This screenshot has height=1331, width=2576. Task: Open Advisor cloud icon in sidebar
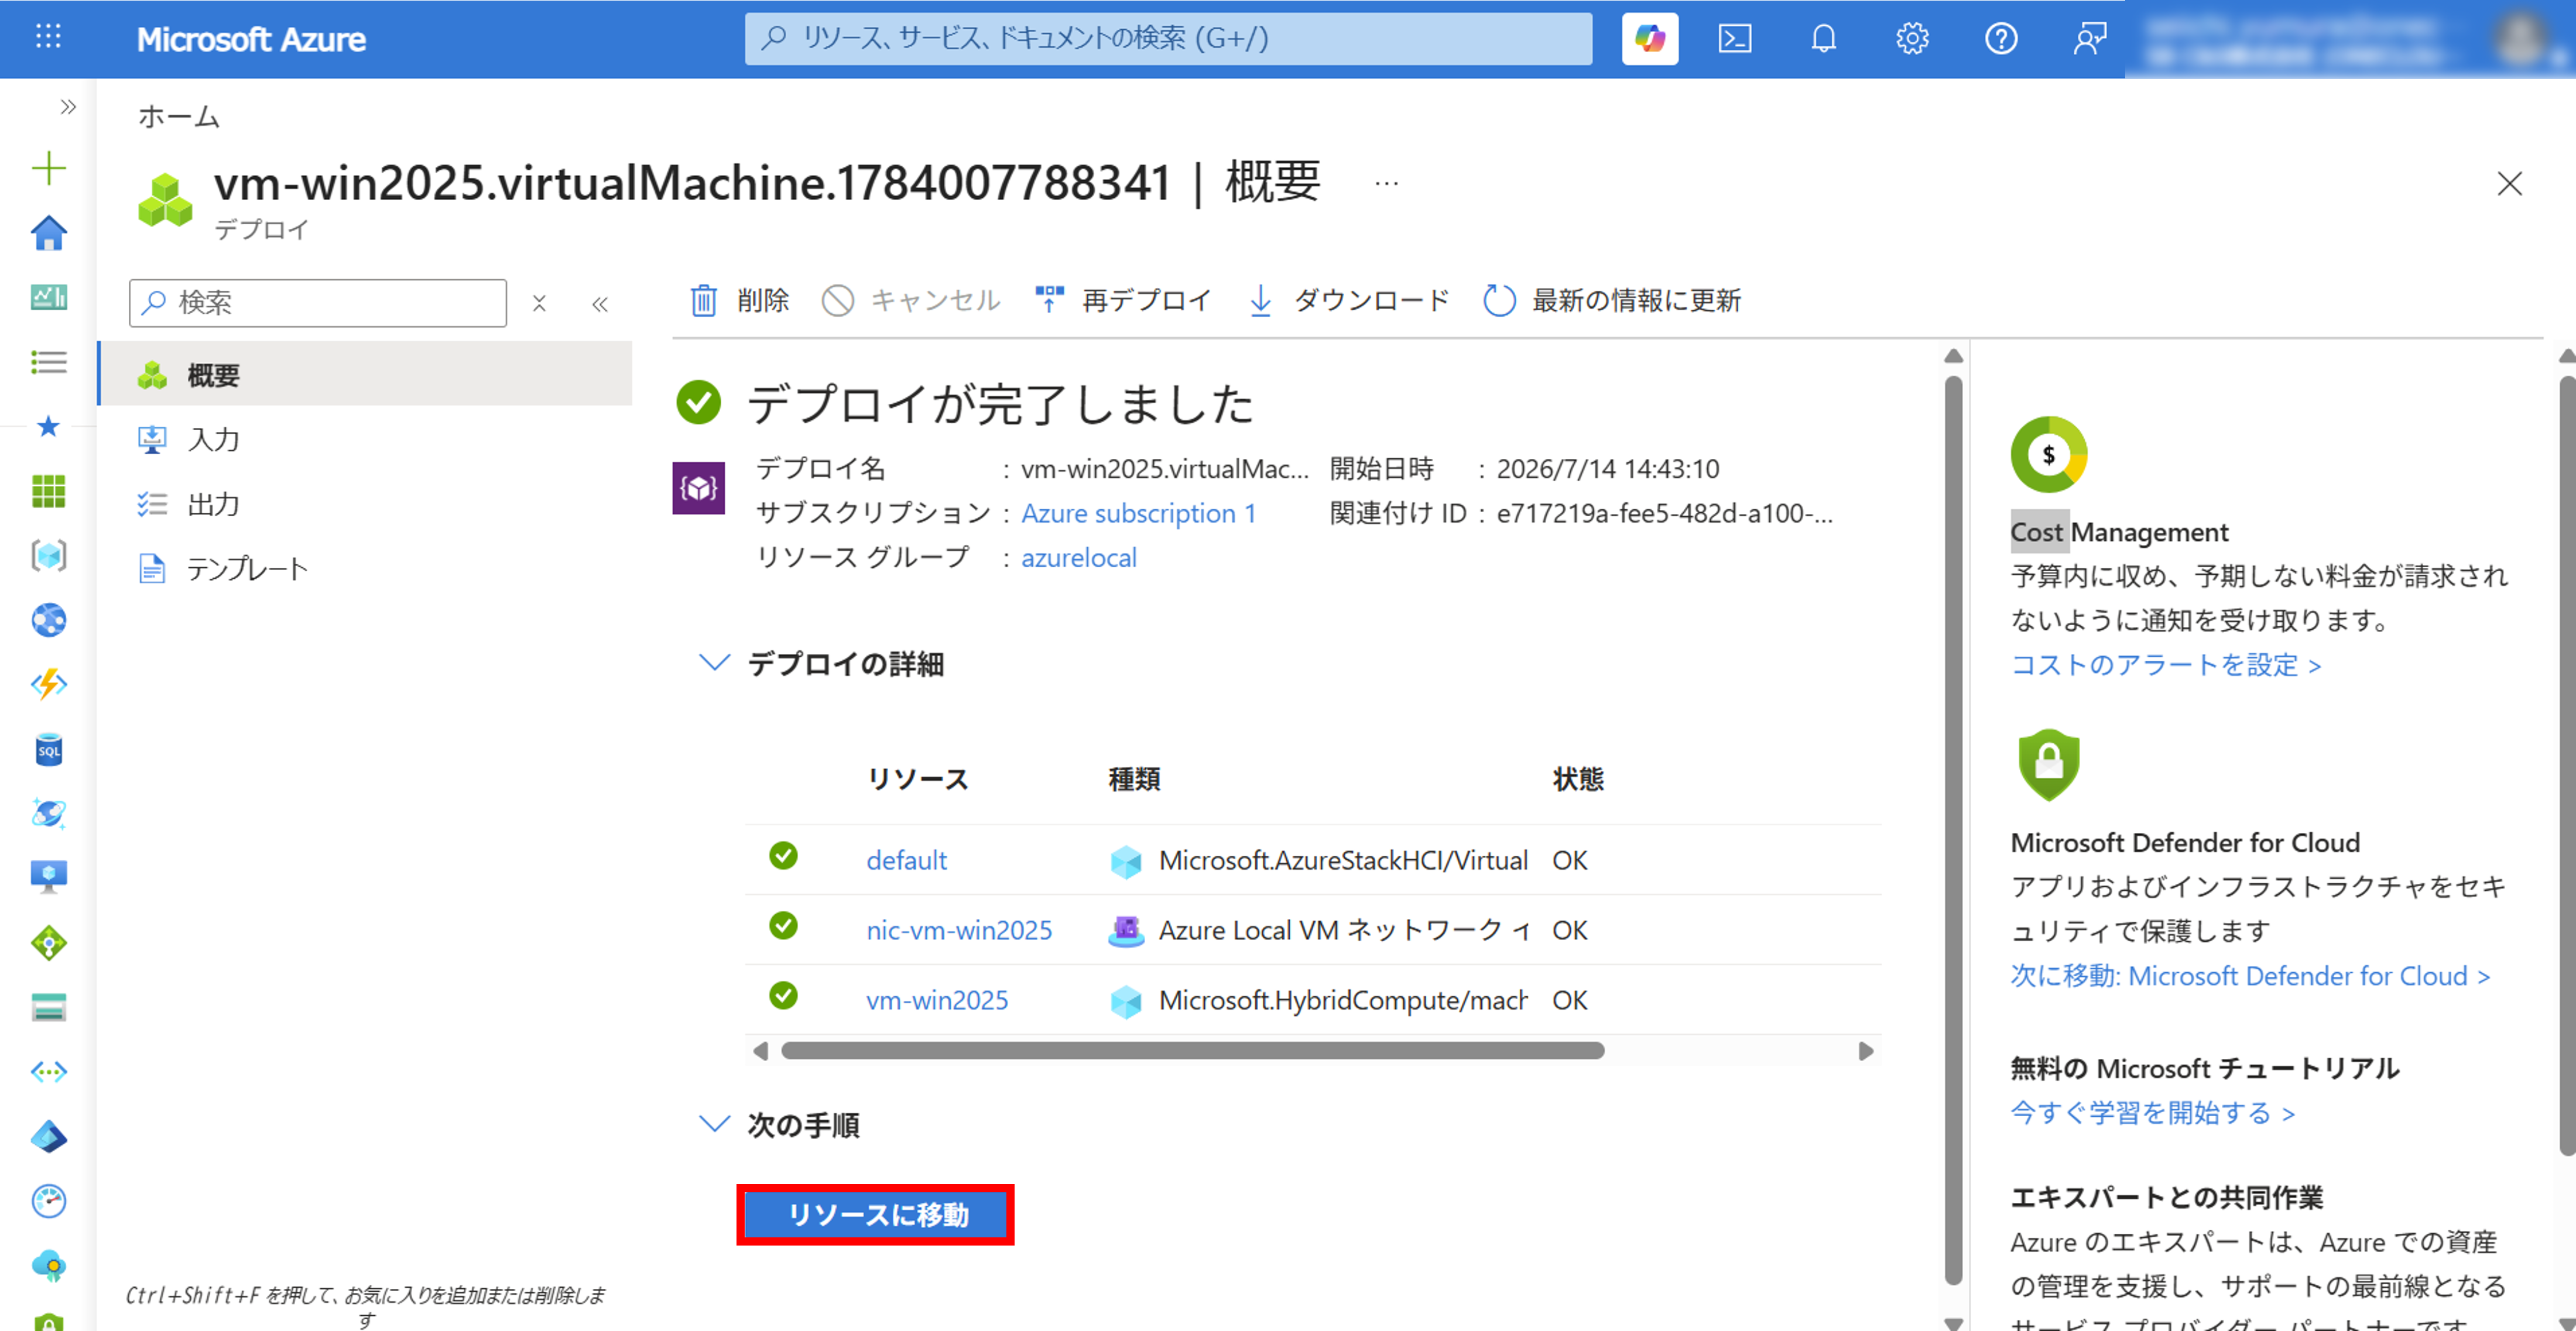coord(48,1266)
